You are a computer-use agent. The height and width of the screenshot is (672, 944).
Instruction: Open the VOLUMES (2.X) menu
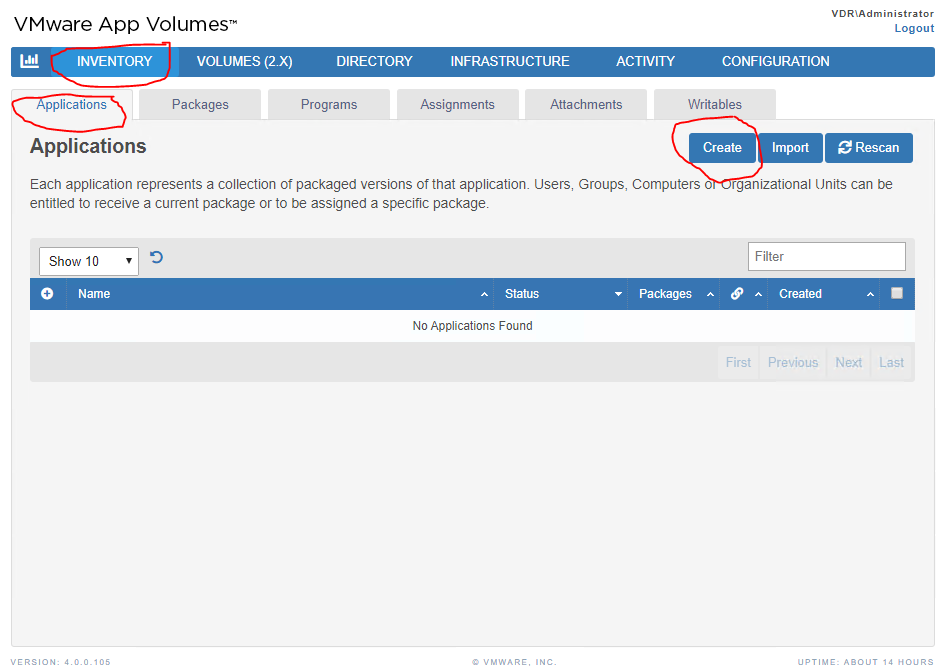[244, 61]
